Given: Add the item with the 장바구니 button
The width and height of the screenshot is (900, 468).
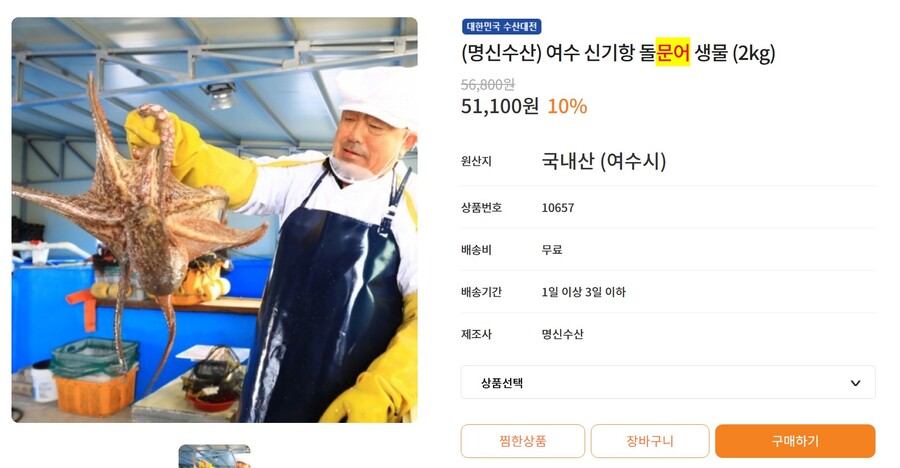Looking at the screenshot, I should (650, 441).
